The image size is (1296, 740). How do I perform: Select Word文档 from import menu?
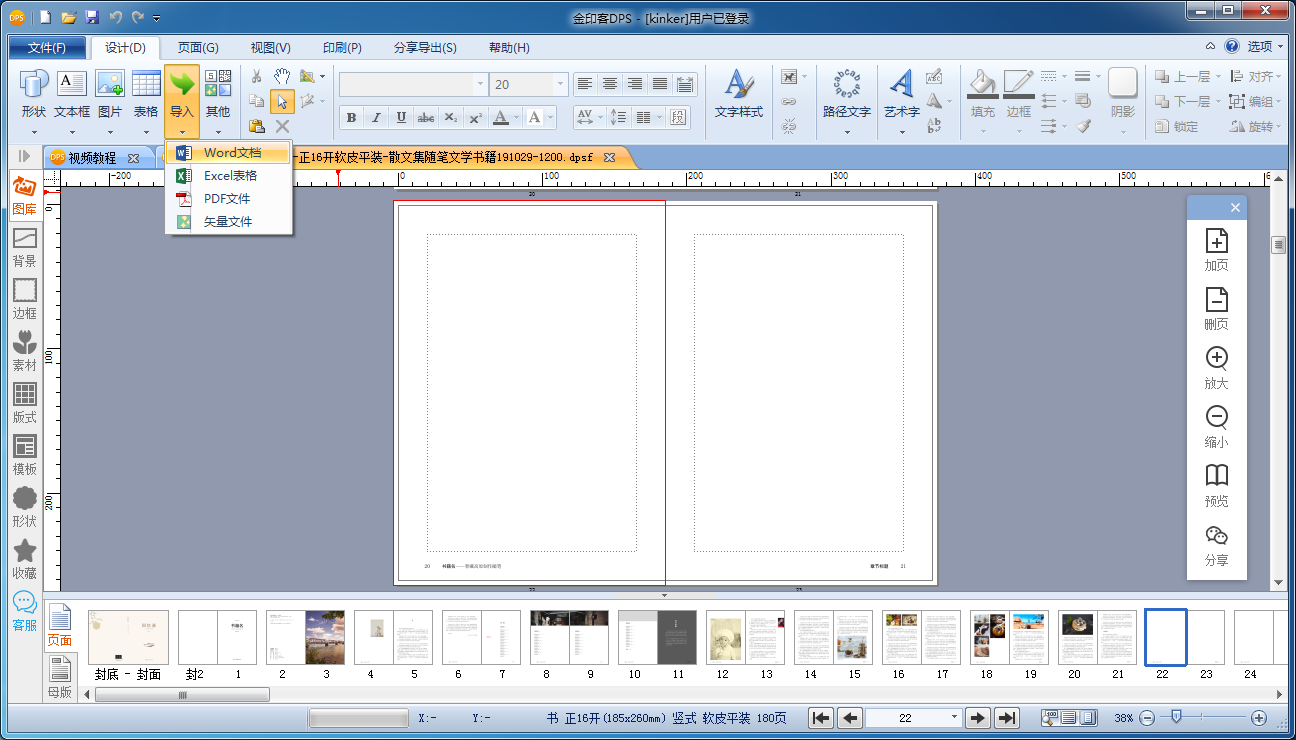[x=231, y=153]
